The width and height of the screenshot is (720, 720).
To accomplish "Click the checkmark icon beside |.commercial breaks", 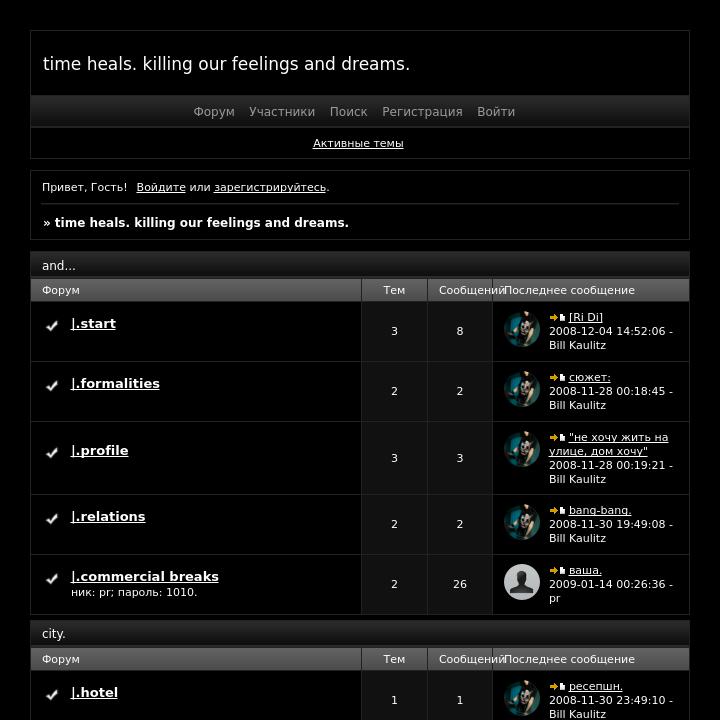I will (x=52, y=579).
